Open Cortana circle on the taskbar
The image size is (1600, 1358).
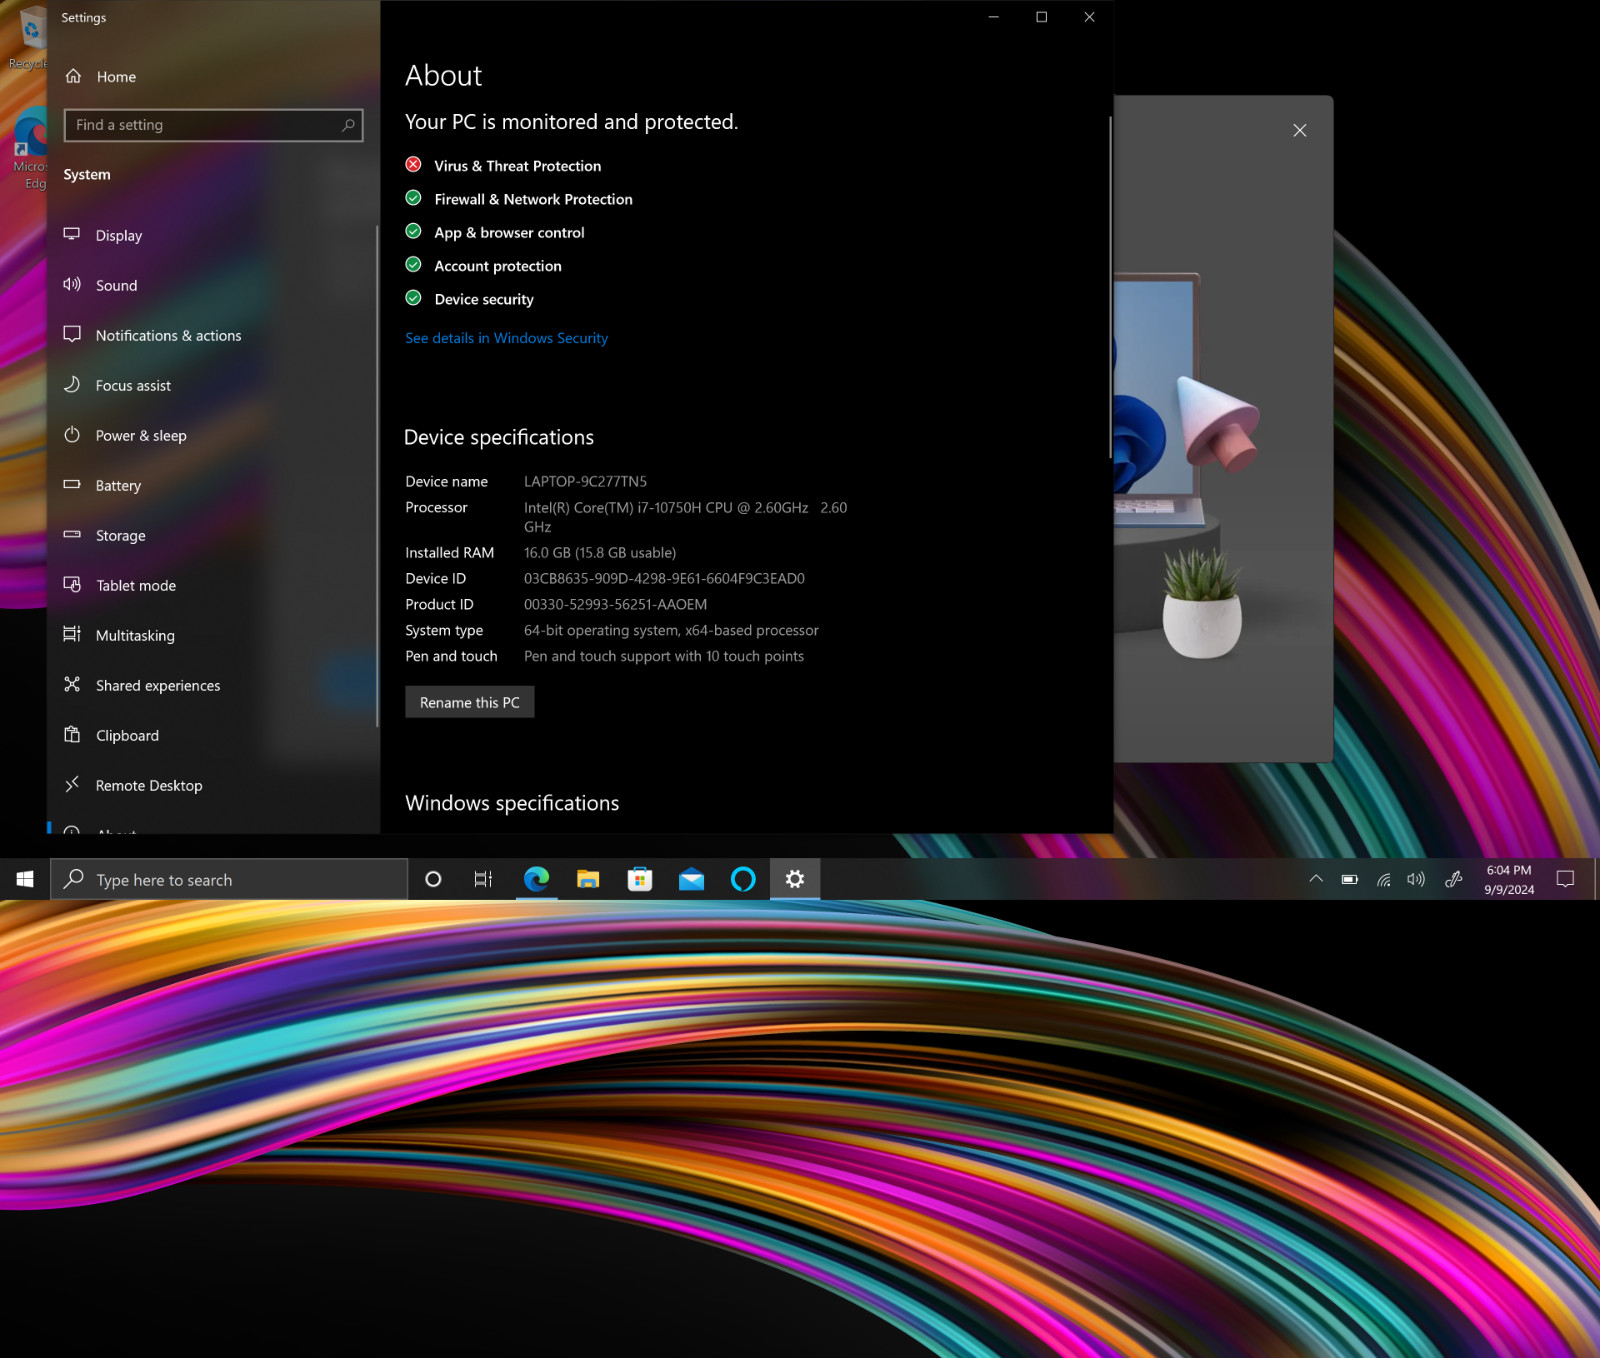(x=433, y=879)
